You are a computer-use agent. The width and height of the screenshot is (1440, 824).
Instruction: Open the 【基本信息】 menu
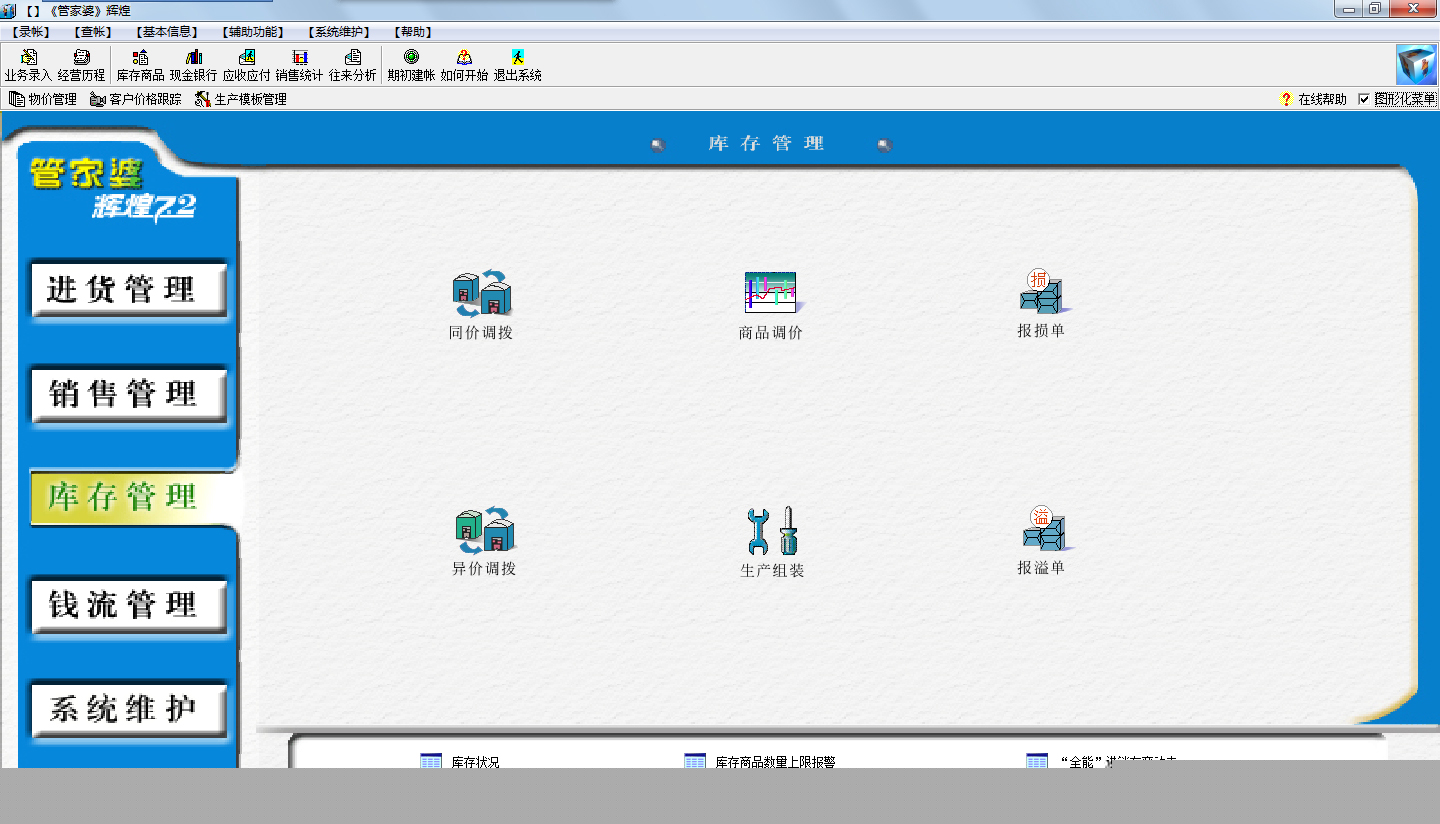pyautogui.click(x=167, y=32)
